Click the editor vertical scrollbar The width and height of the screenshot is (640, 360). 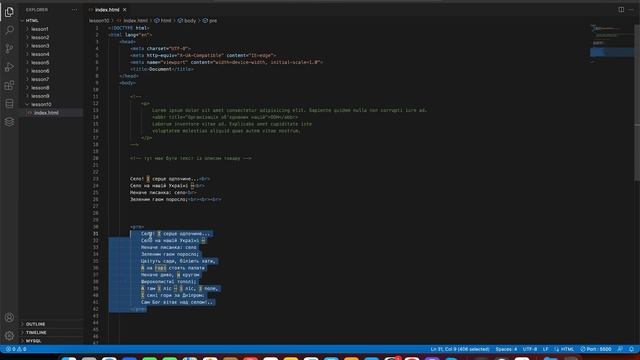[x=637, y=102]
